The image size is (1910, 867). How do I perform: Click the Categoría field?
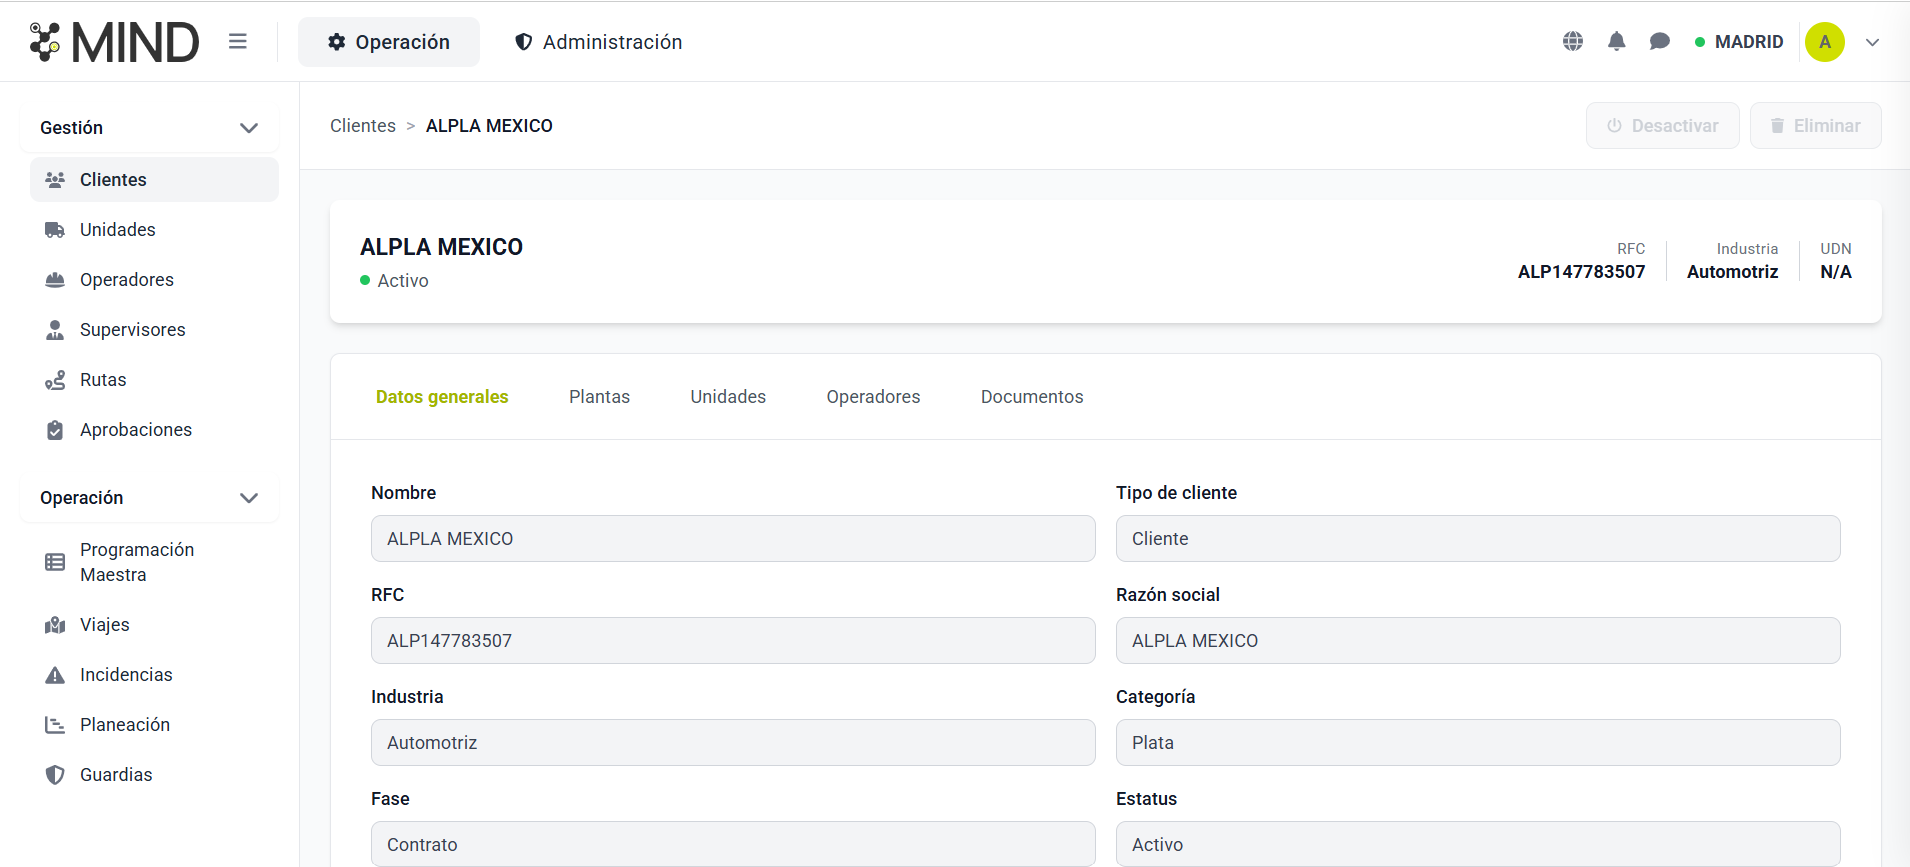coord(1478,743)
